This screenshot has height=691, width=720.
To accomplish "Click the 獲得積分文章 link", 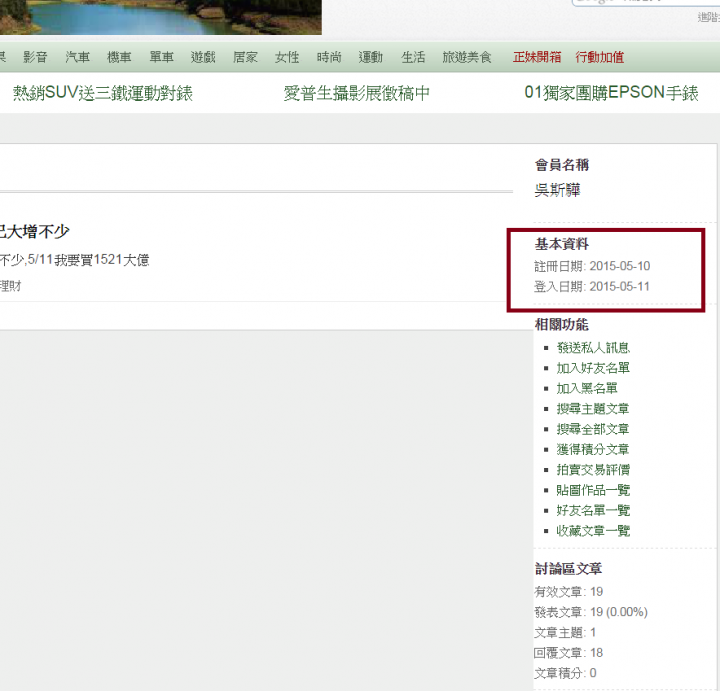I will pyautogui.click(x=593, y=449).
